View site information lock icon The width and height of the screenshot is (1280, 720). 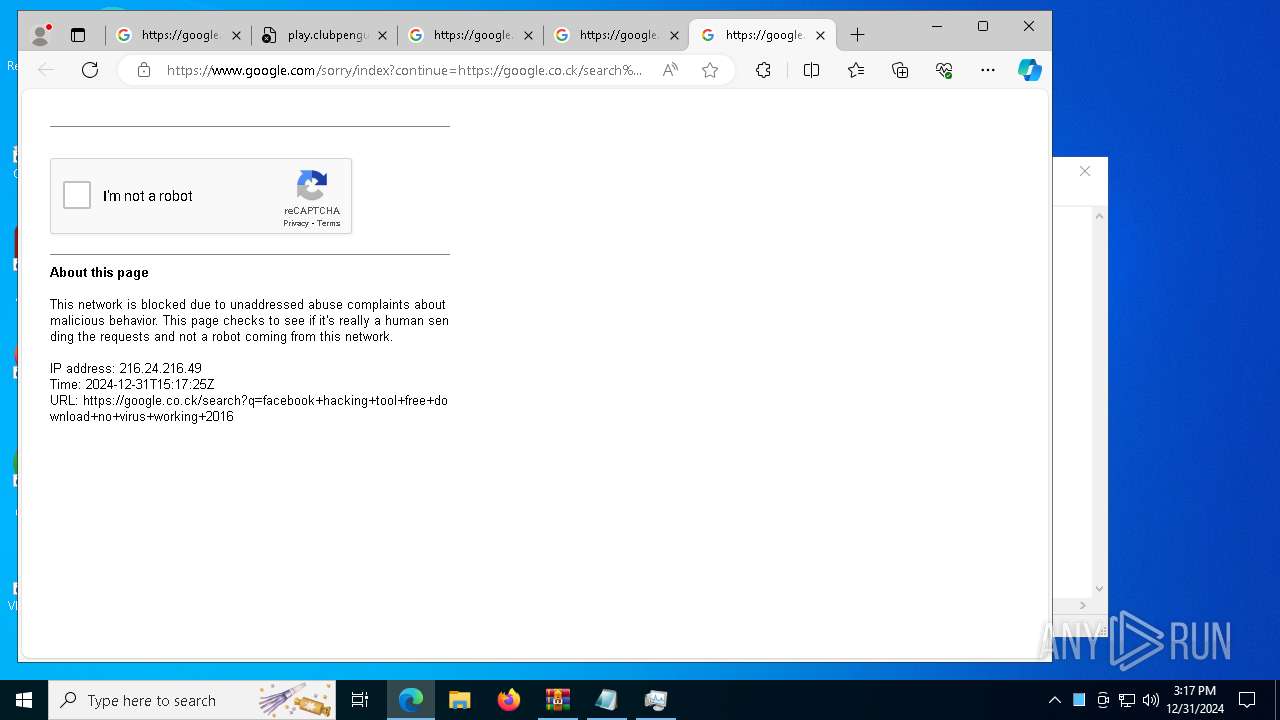(x=144, y=70)
